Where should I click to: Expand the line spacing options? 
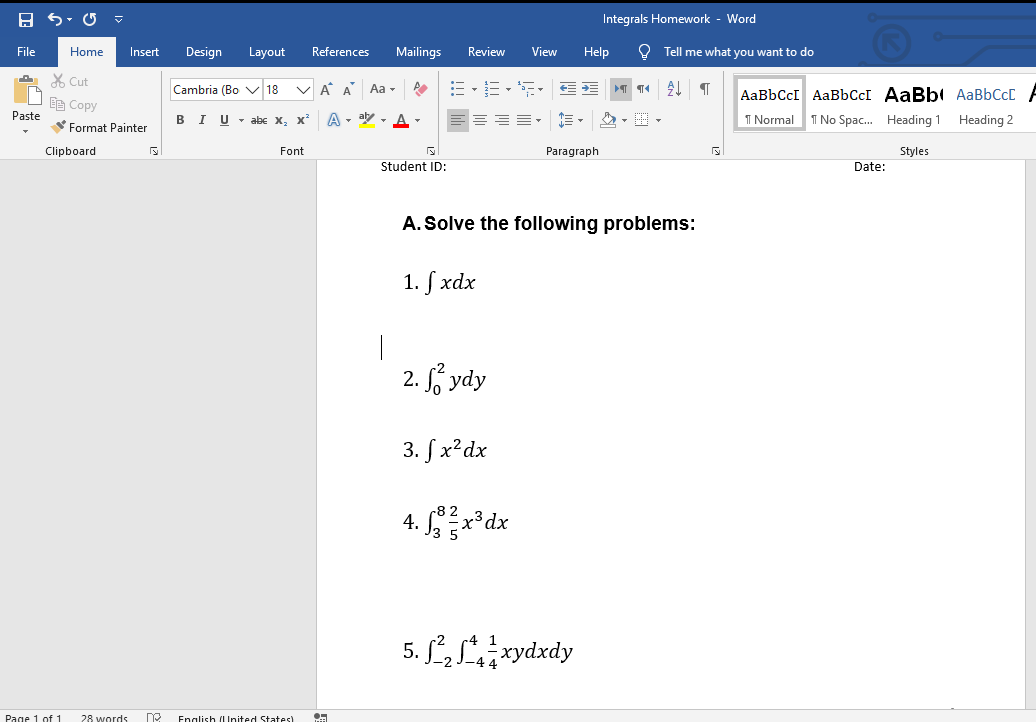click(x=578, y=121)
